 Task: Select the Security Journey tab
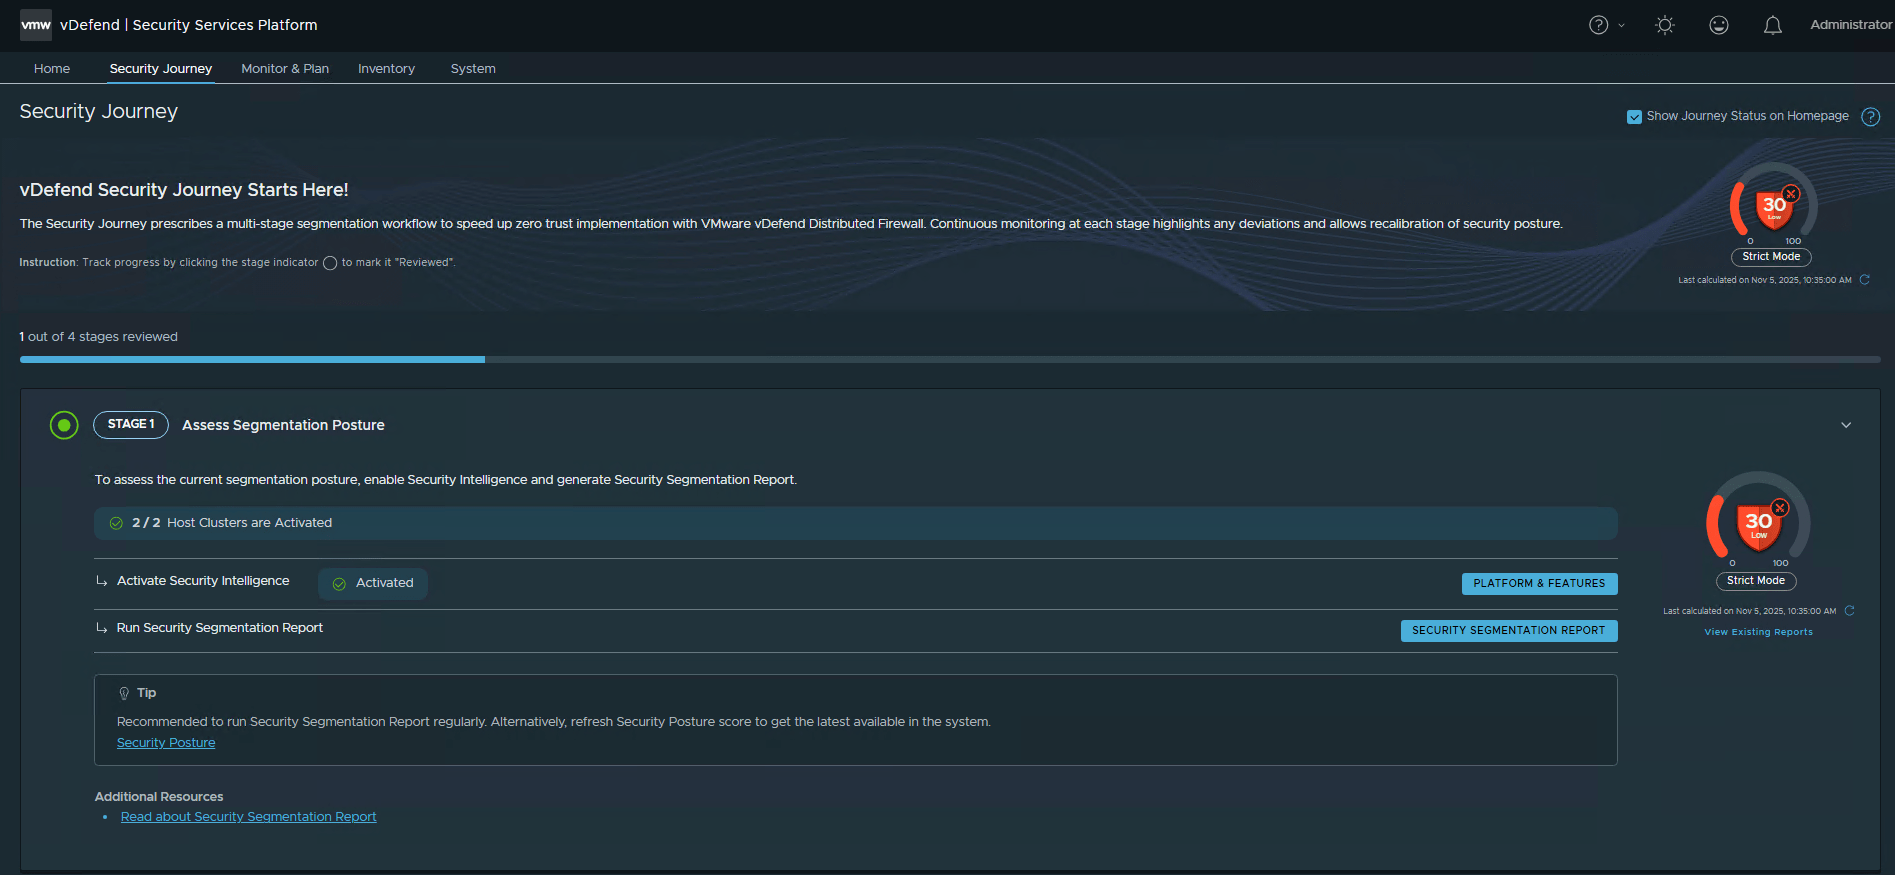pos(161,68)
